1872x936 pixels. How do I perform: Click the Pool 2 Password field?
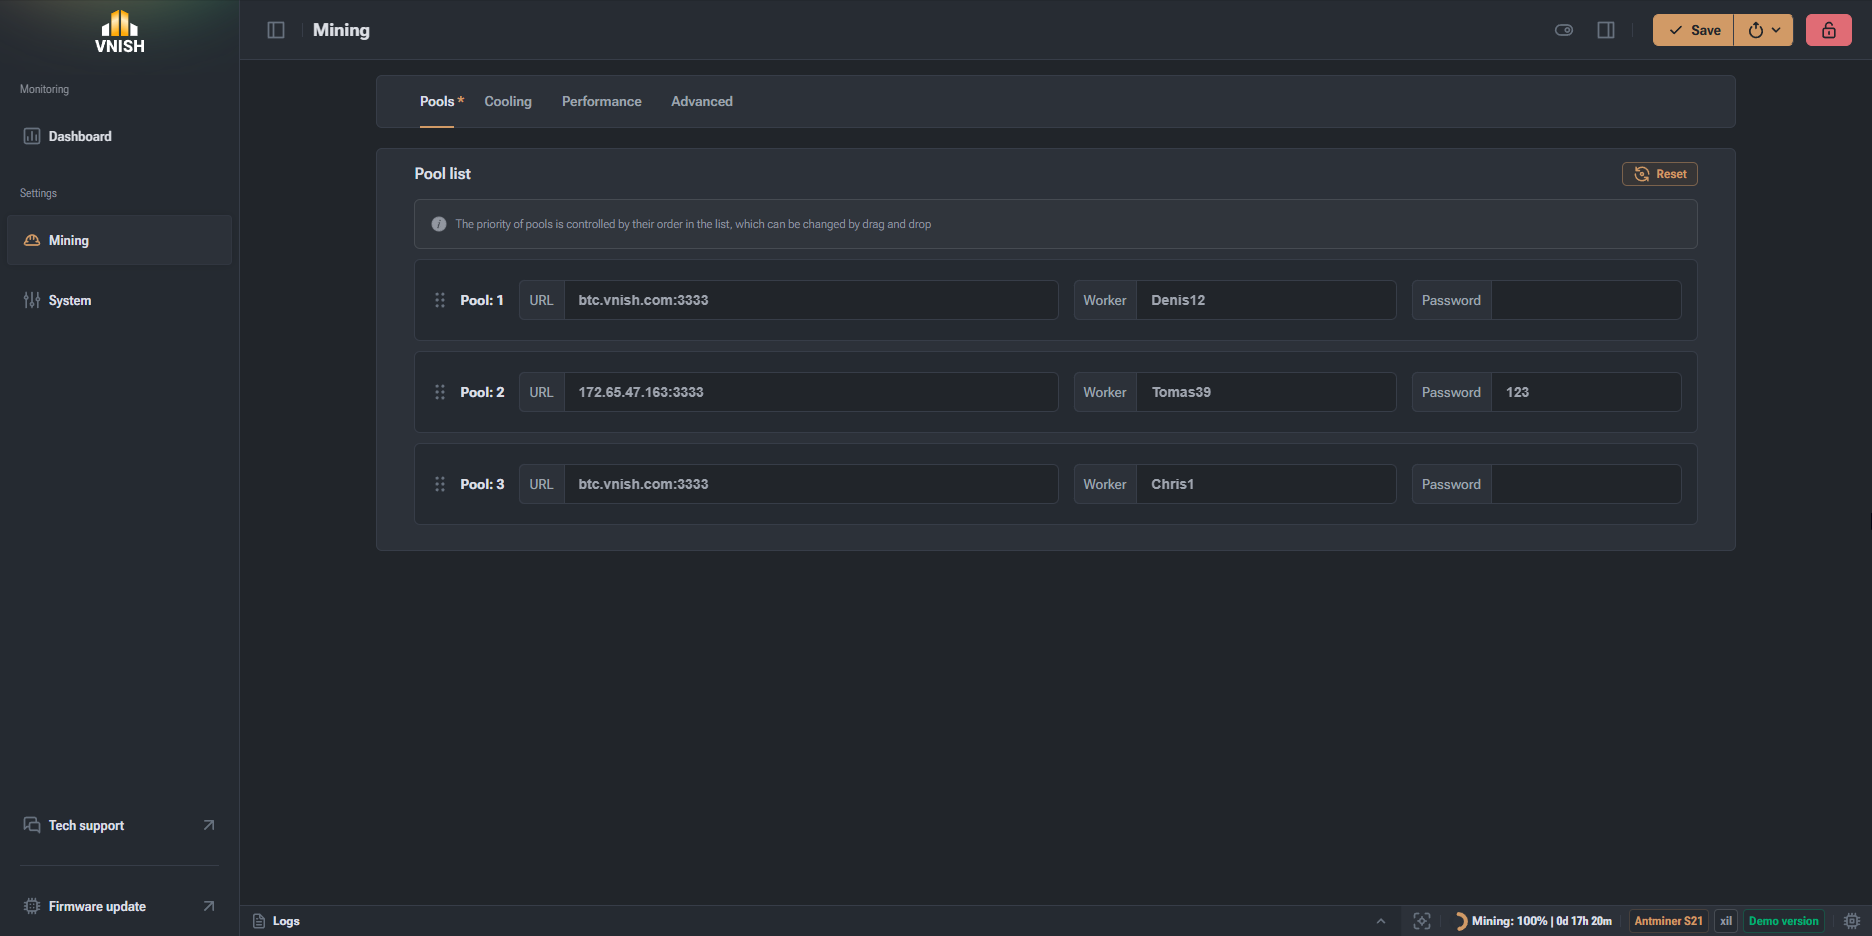[x=1586, y=392]
